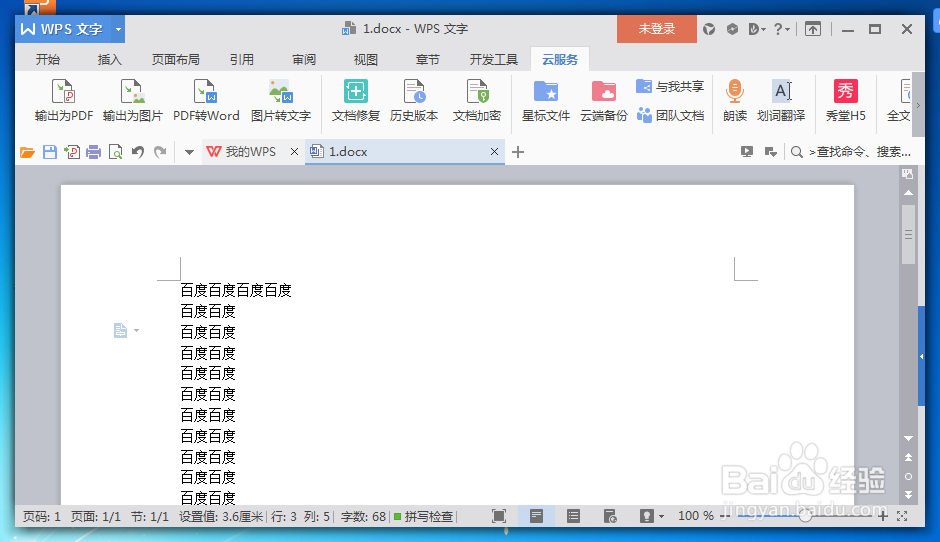Switch to web layout view mode
The height and width of the screenshot is (542, 940).
pyautogui.click(x=610, y=516)
